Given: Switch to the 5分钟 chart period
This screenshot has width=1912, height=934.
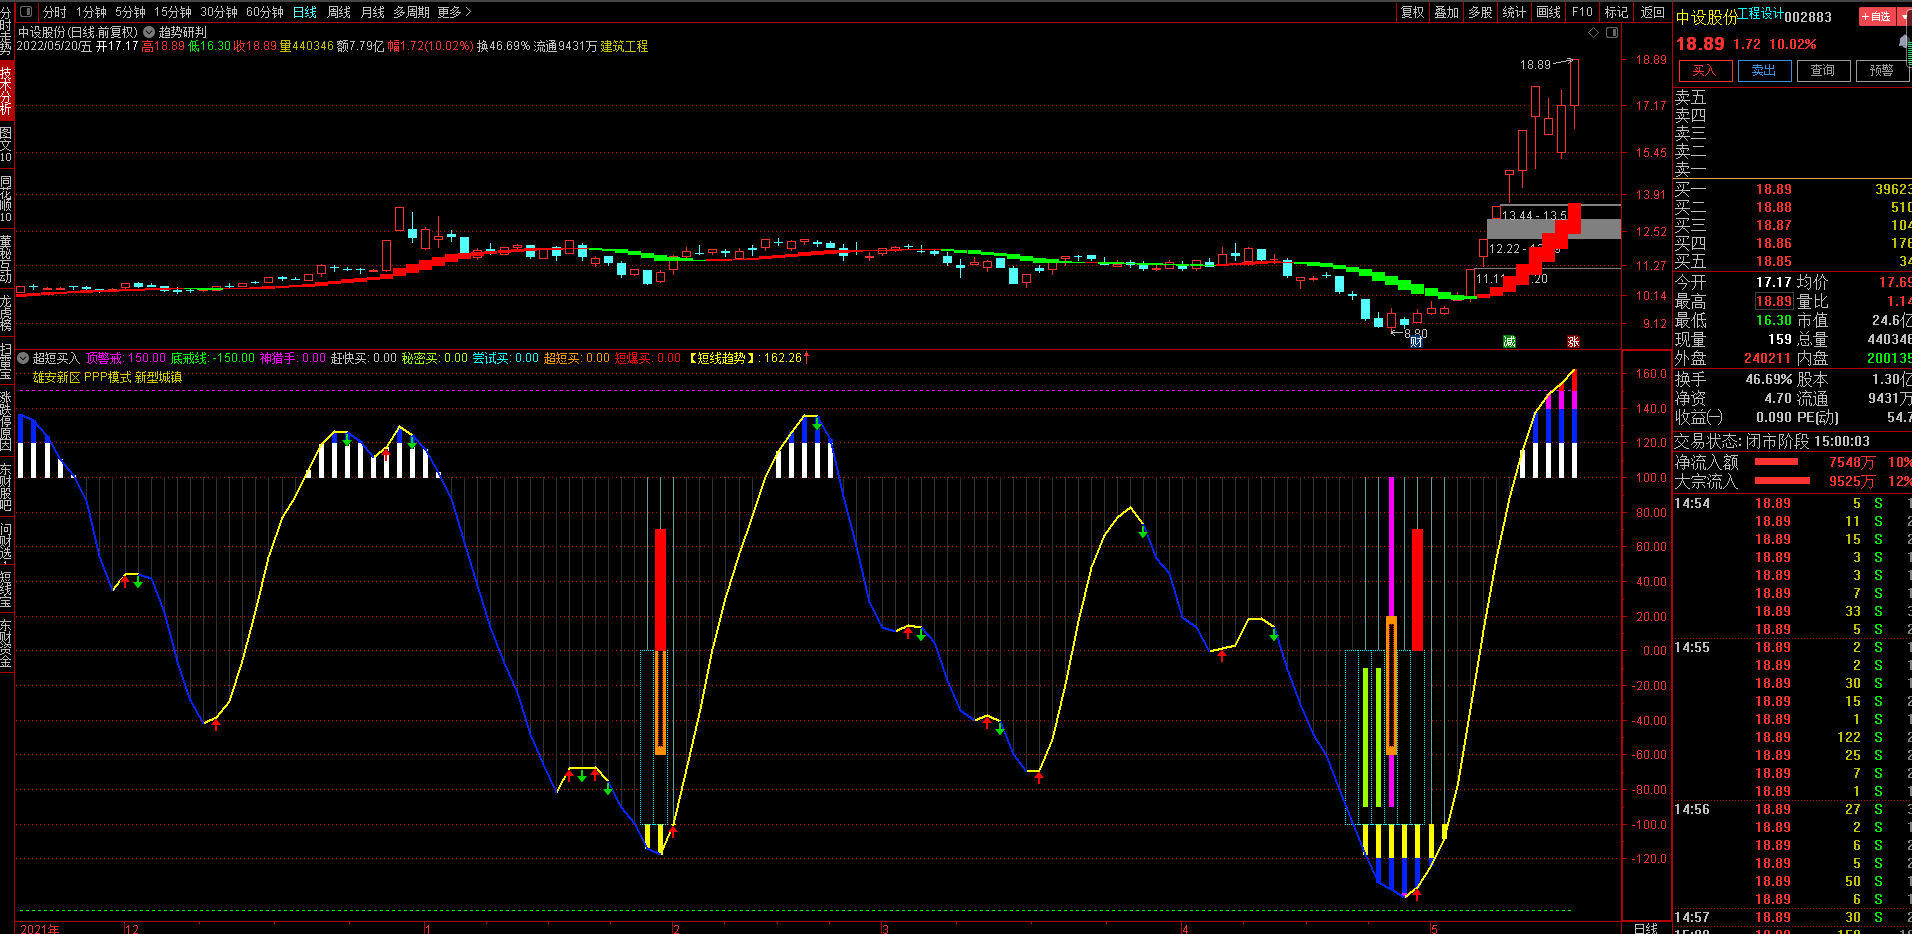Looking at the screenshot, I should [x=130, y=12].
